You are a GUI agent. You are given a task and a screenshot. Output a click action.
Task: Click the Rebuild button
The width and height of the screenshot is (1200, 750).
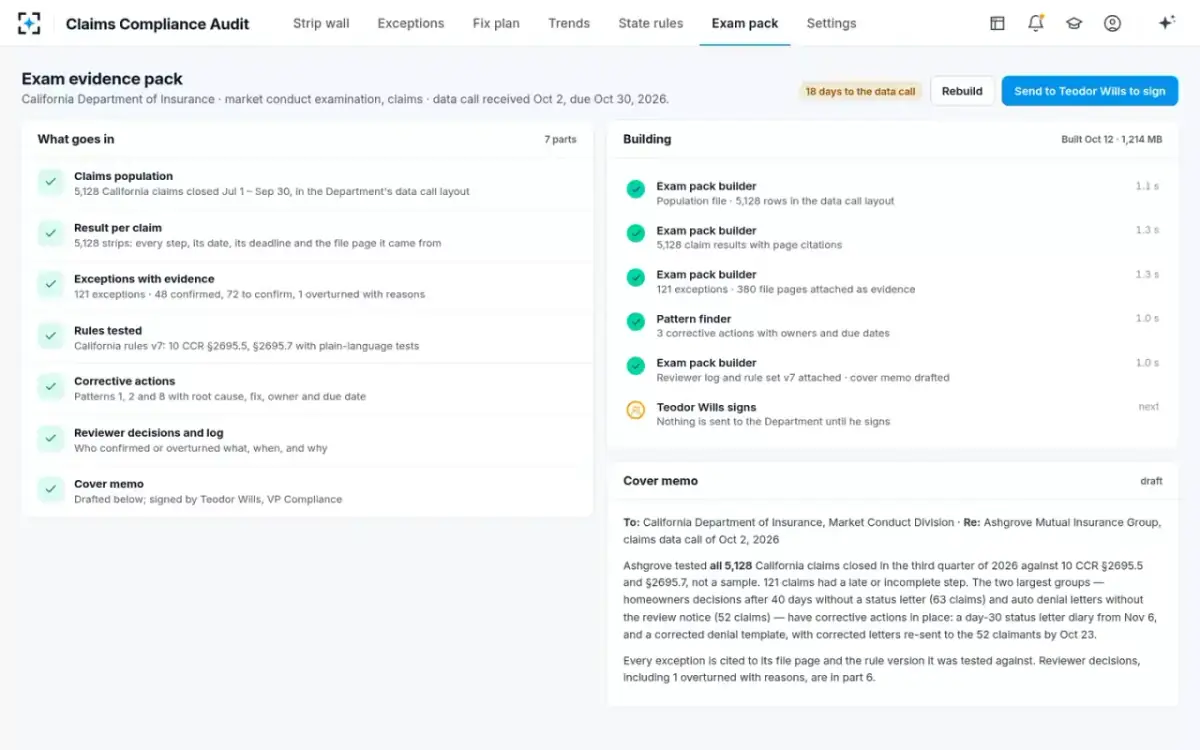pyautogui.click(x=962, y=91)
